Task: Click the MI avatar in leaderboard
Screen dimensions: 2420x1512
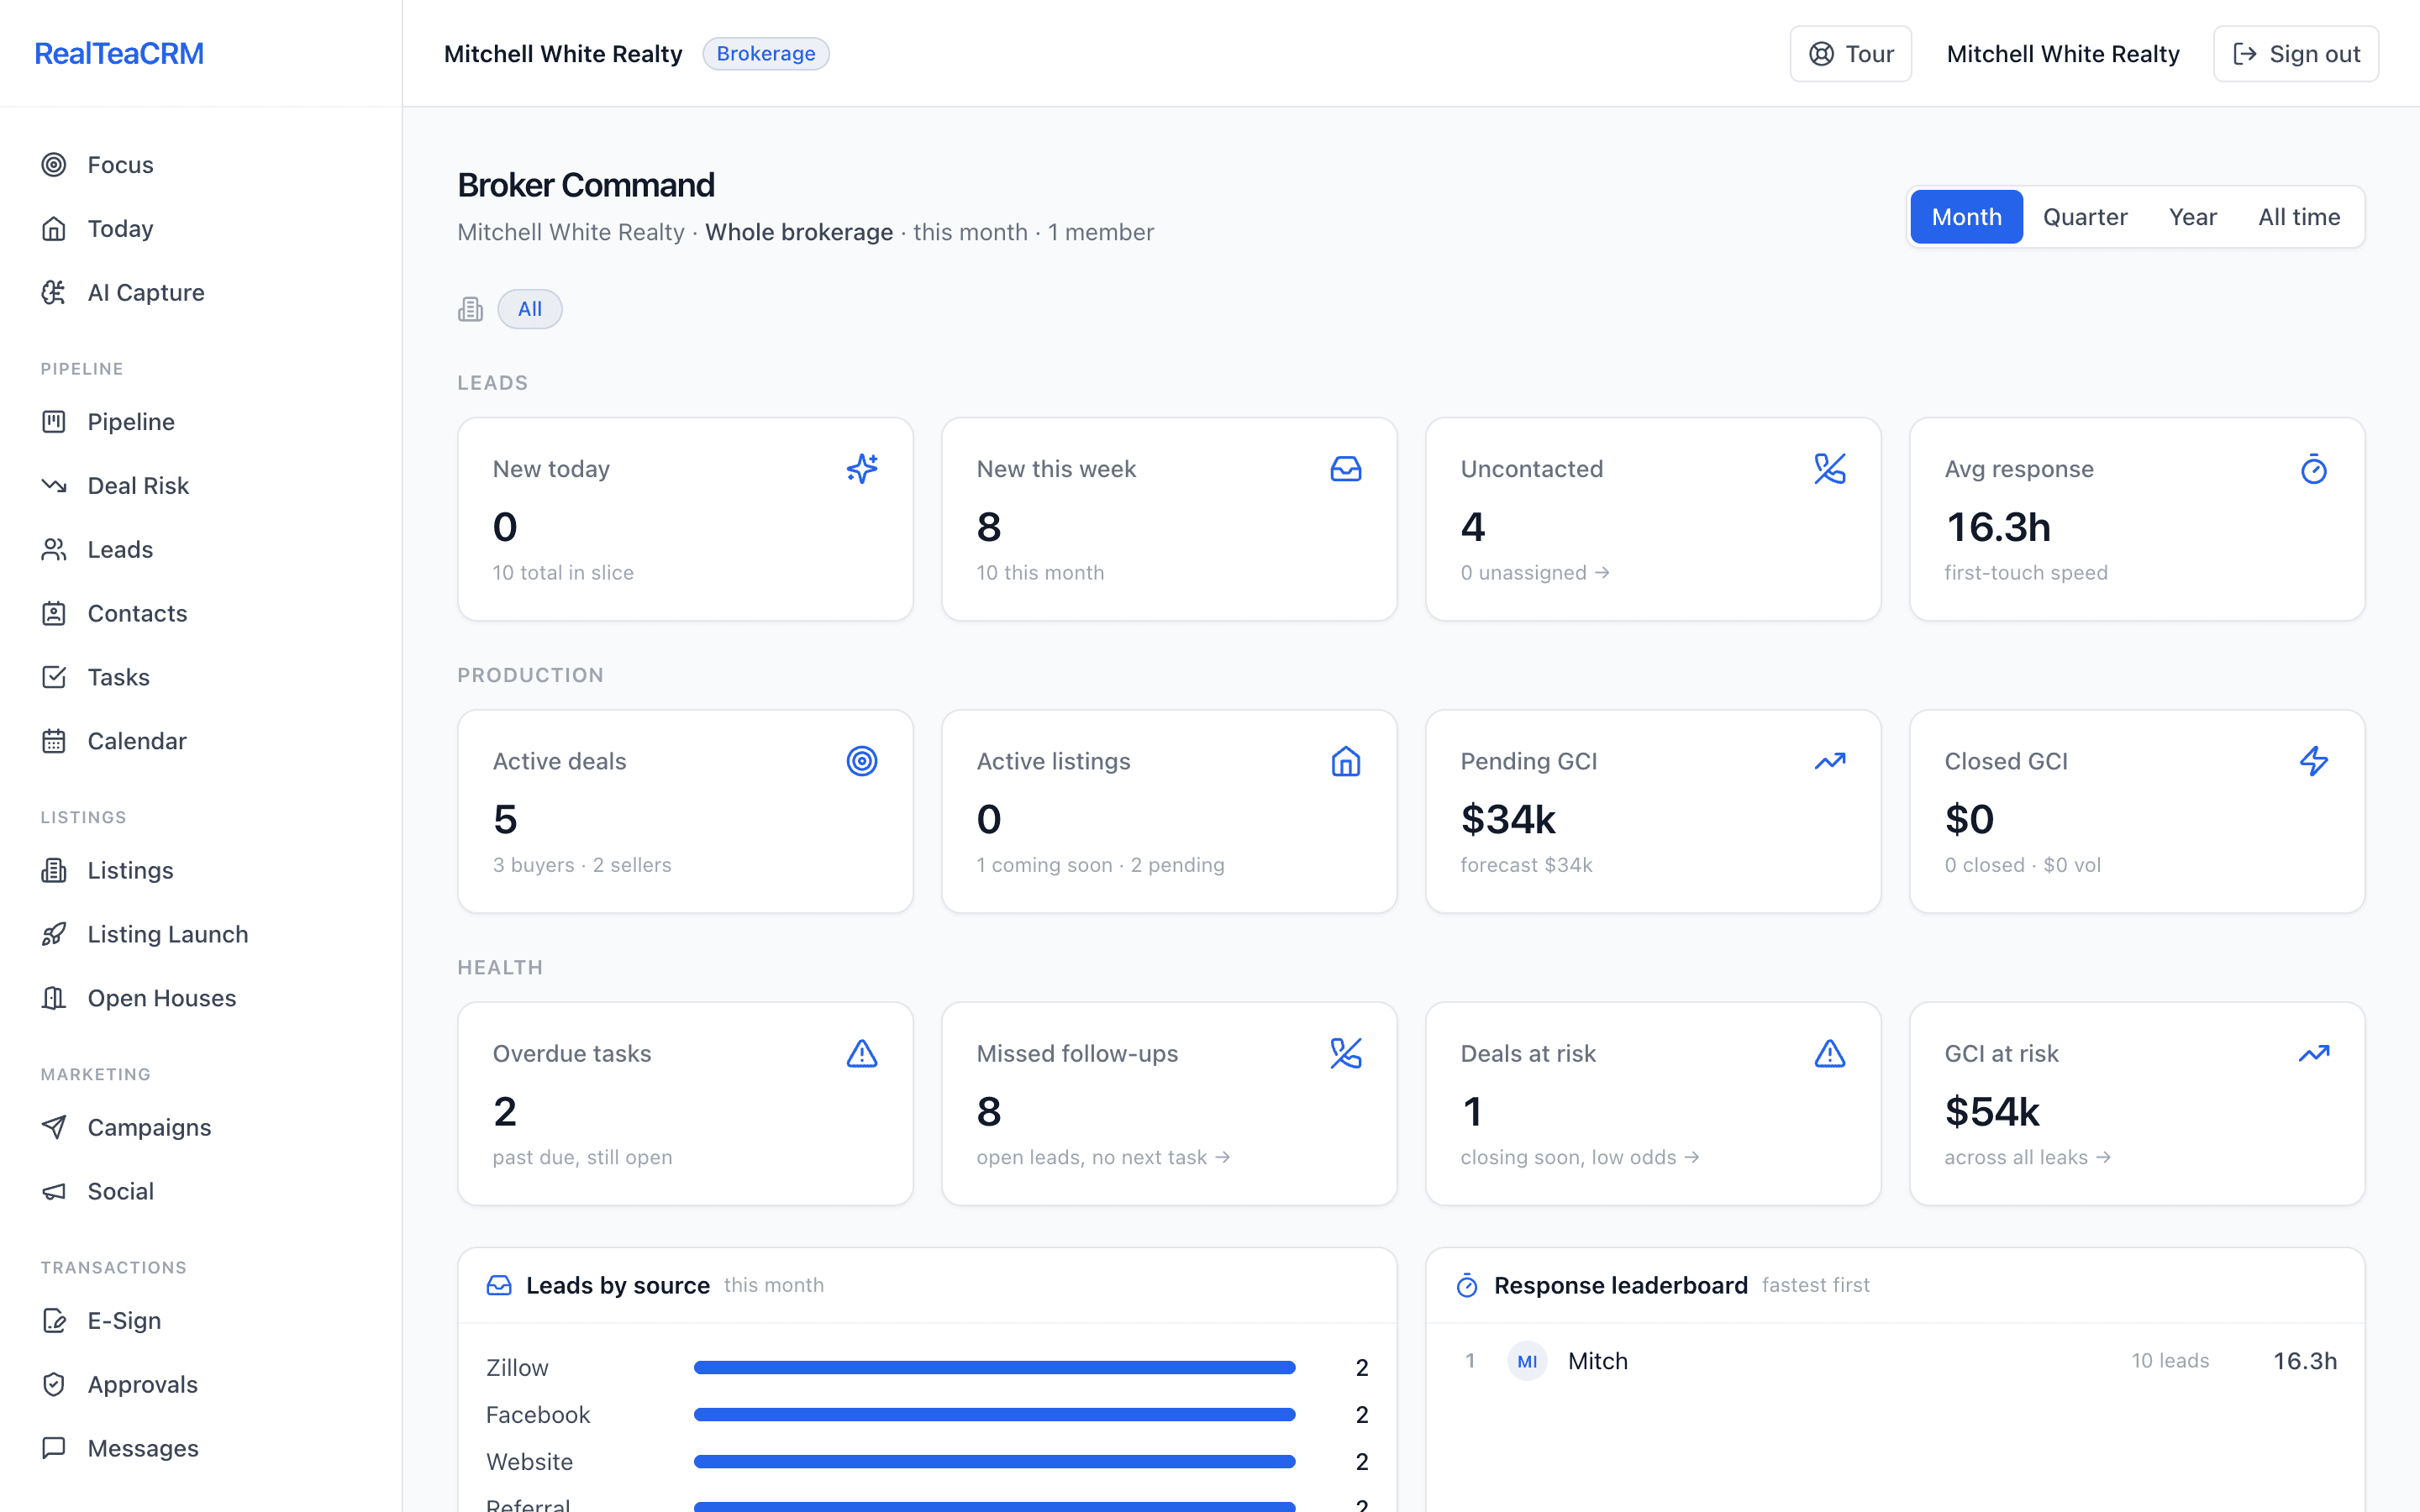Action: (x=1527, y=1362)
